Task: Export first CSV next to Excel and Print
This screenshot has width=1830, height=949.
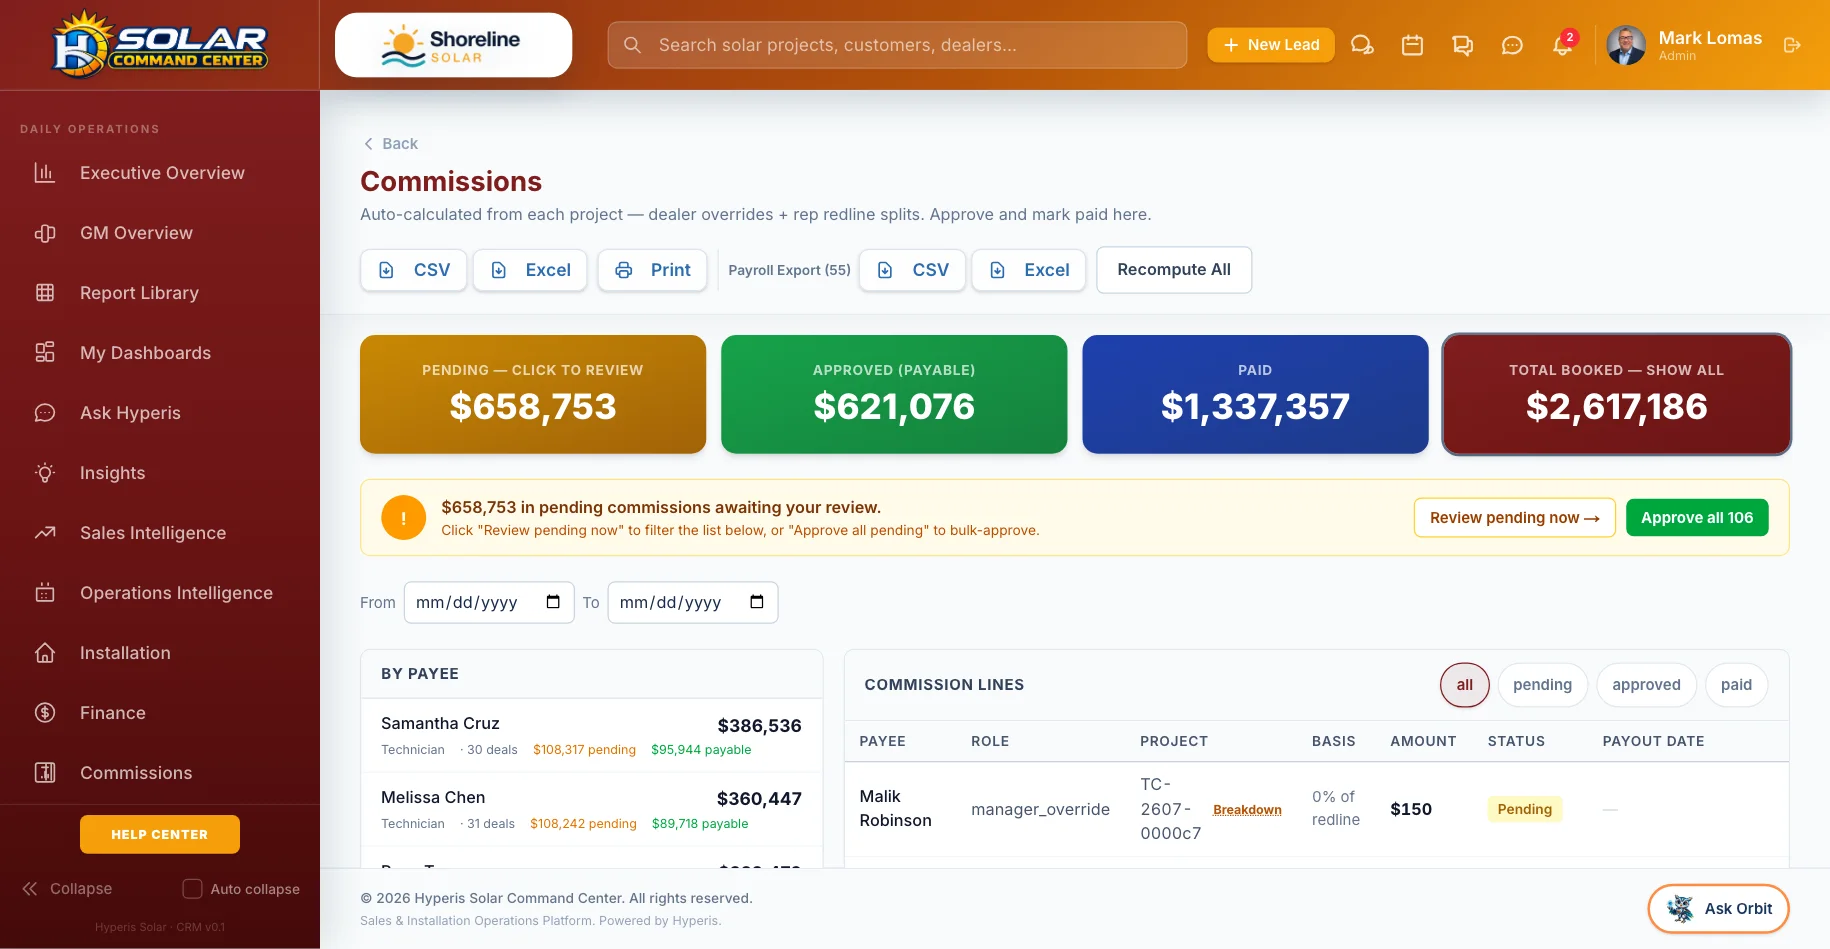Action: click(414, 270)
